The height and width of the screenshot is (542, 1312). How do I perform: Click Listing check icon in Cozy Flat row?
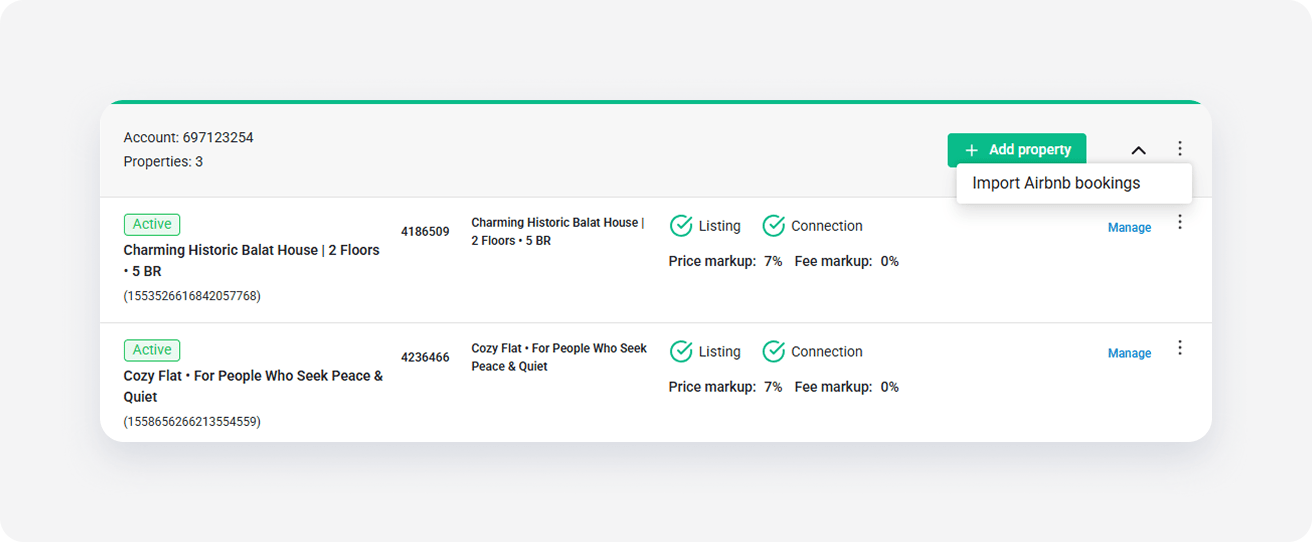(x=681, y=352)
